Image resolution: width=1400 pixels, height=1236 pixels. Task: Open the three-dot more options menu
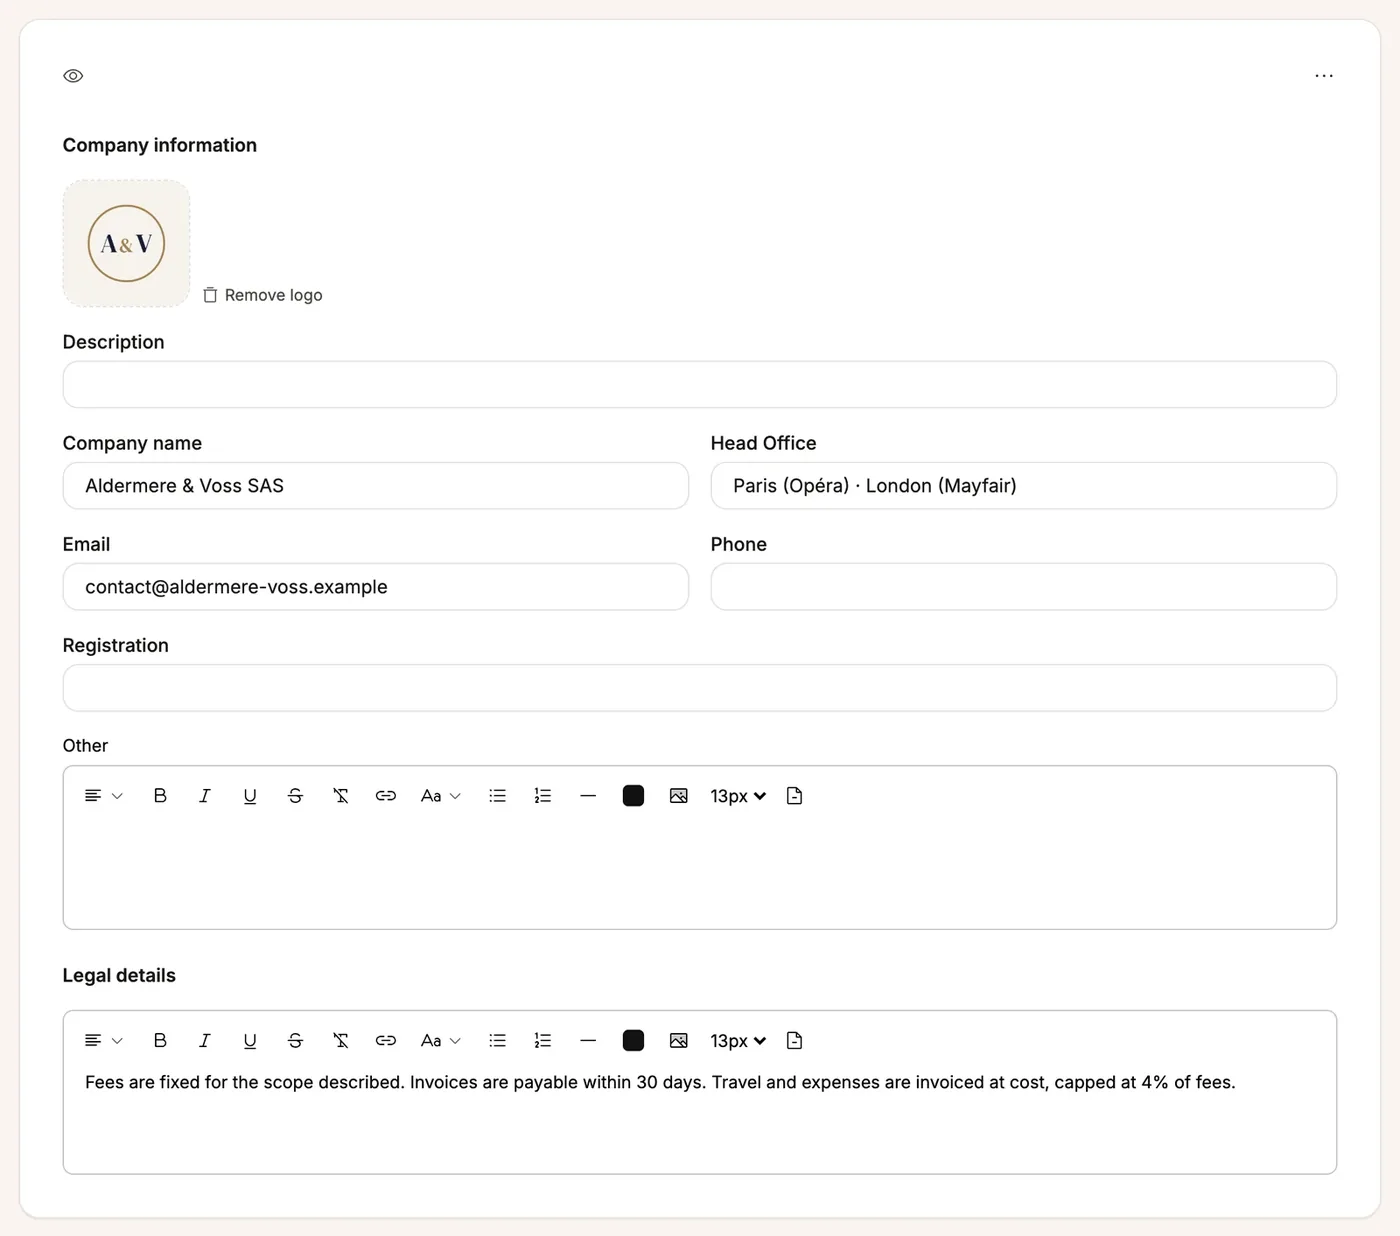(x=1324, y=76)
